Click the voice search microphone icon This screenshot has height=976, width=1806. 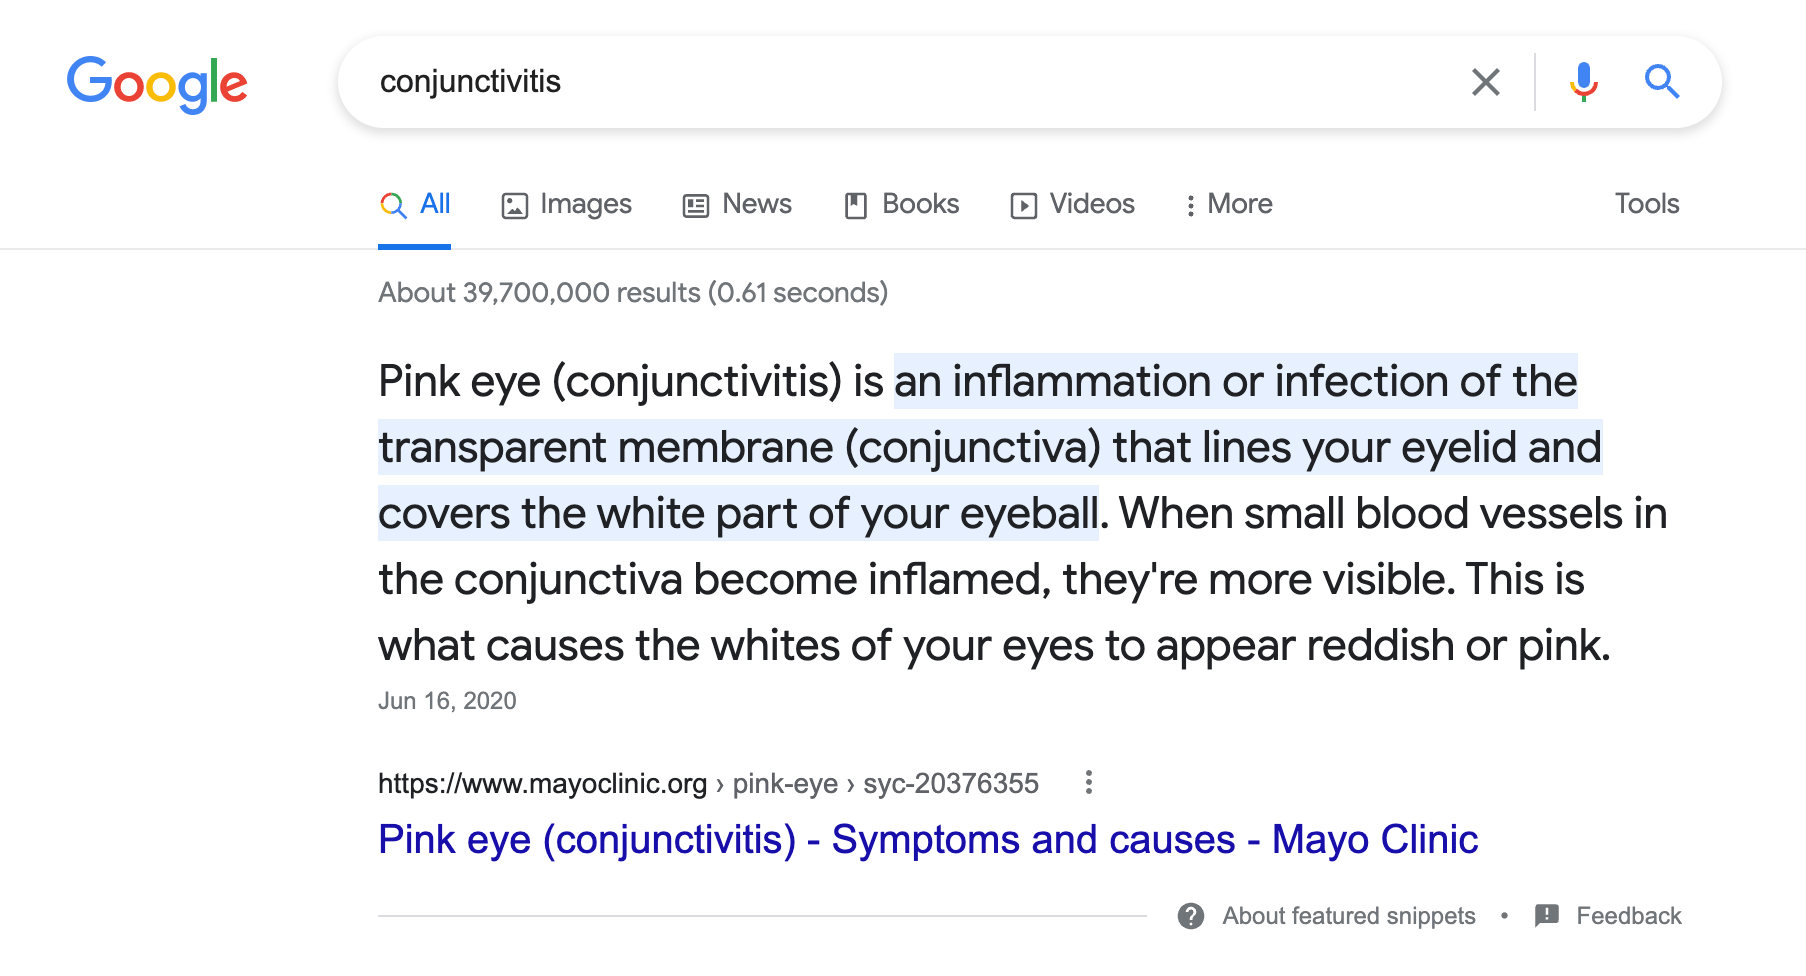[x=1583, y=82]
